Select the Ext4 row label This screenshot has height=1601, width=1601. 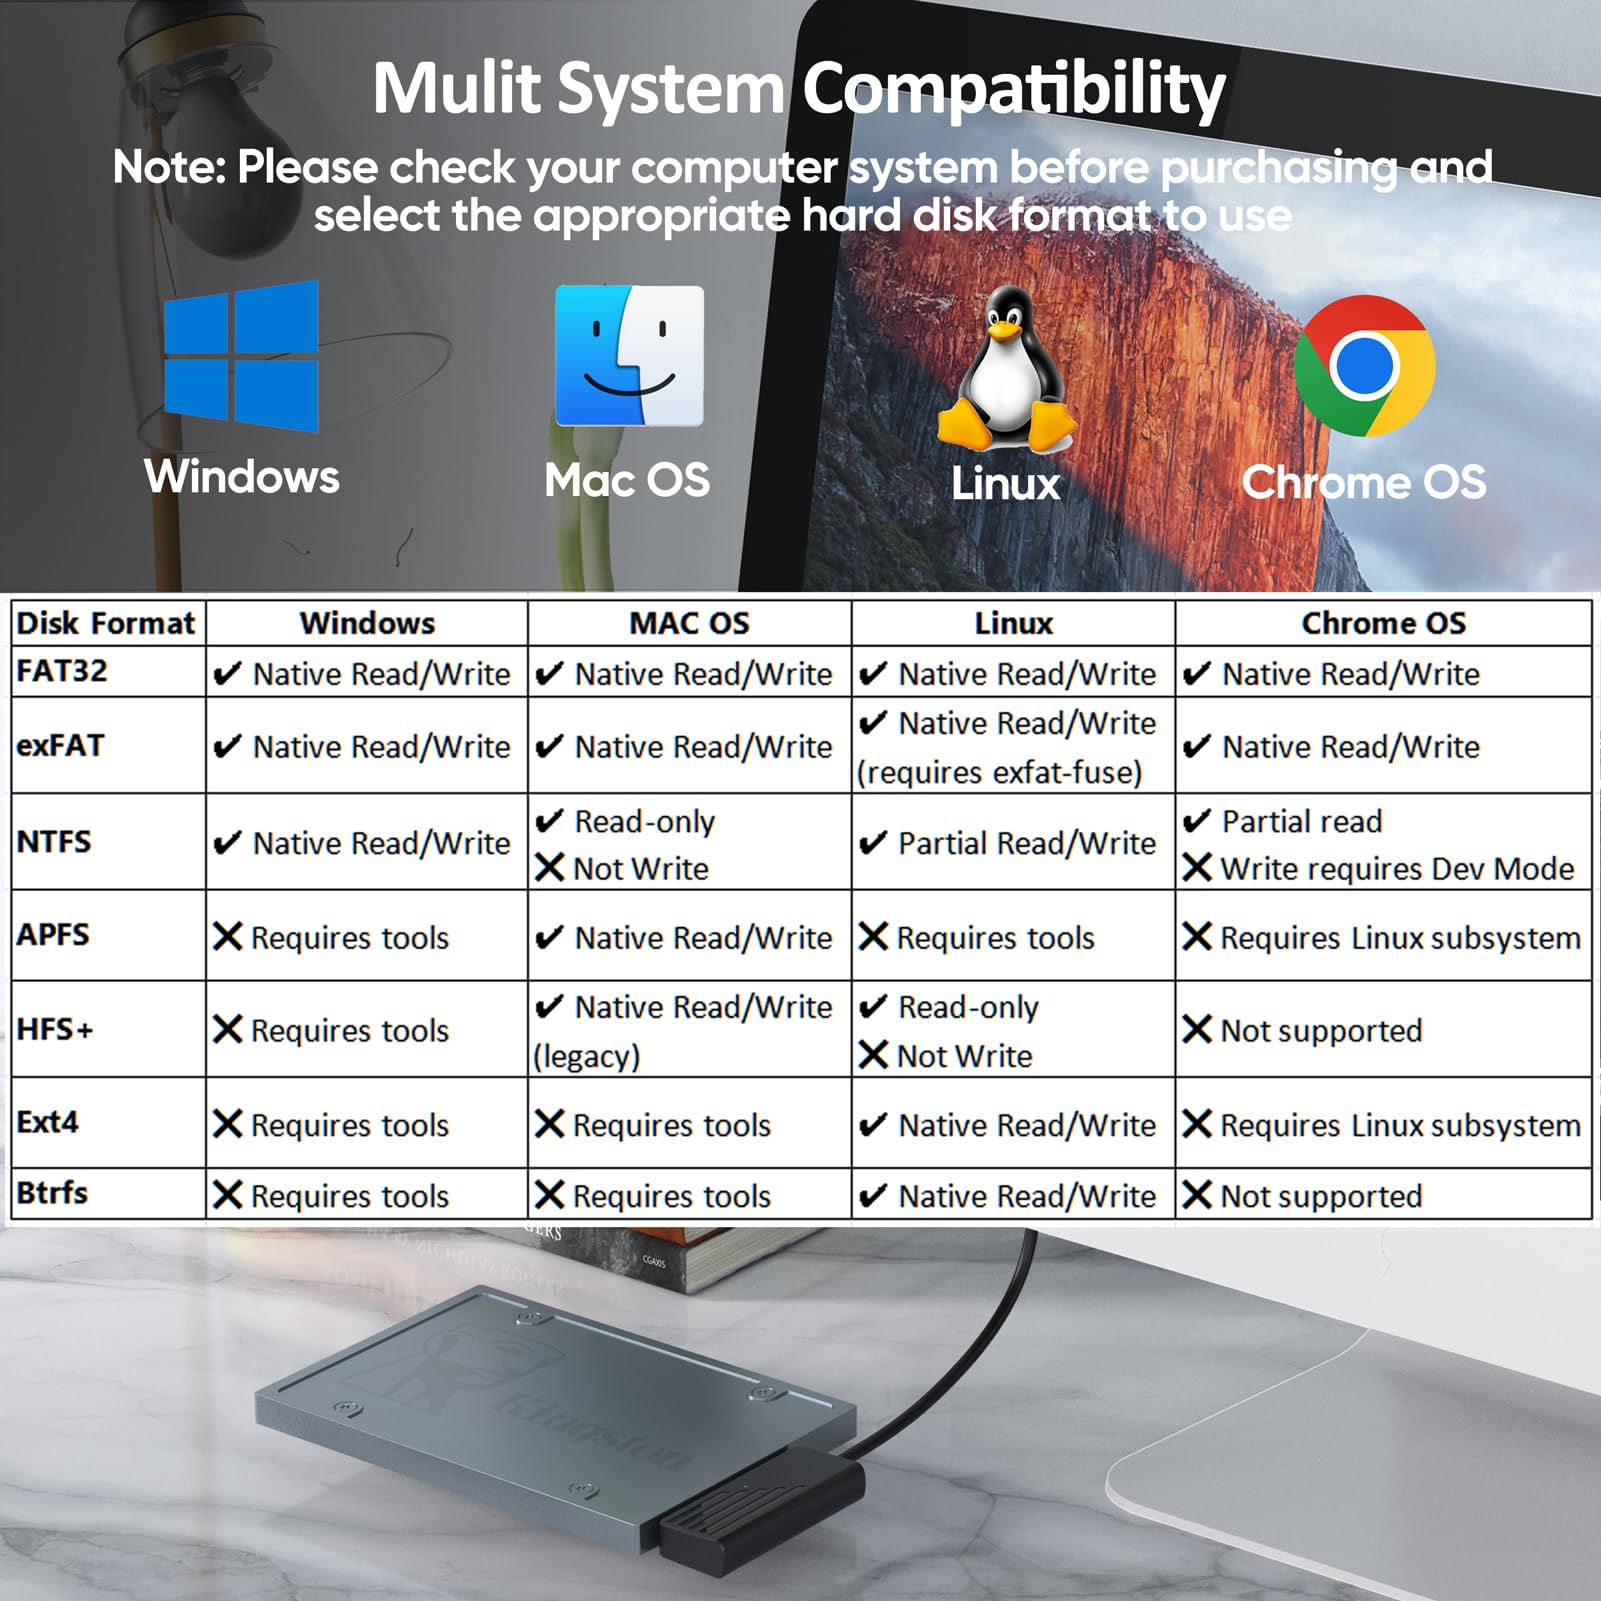[47, 1121]
